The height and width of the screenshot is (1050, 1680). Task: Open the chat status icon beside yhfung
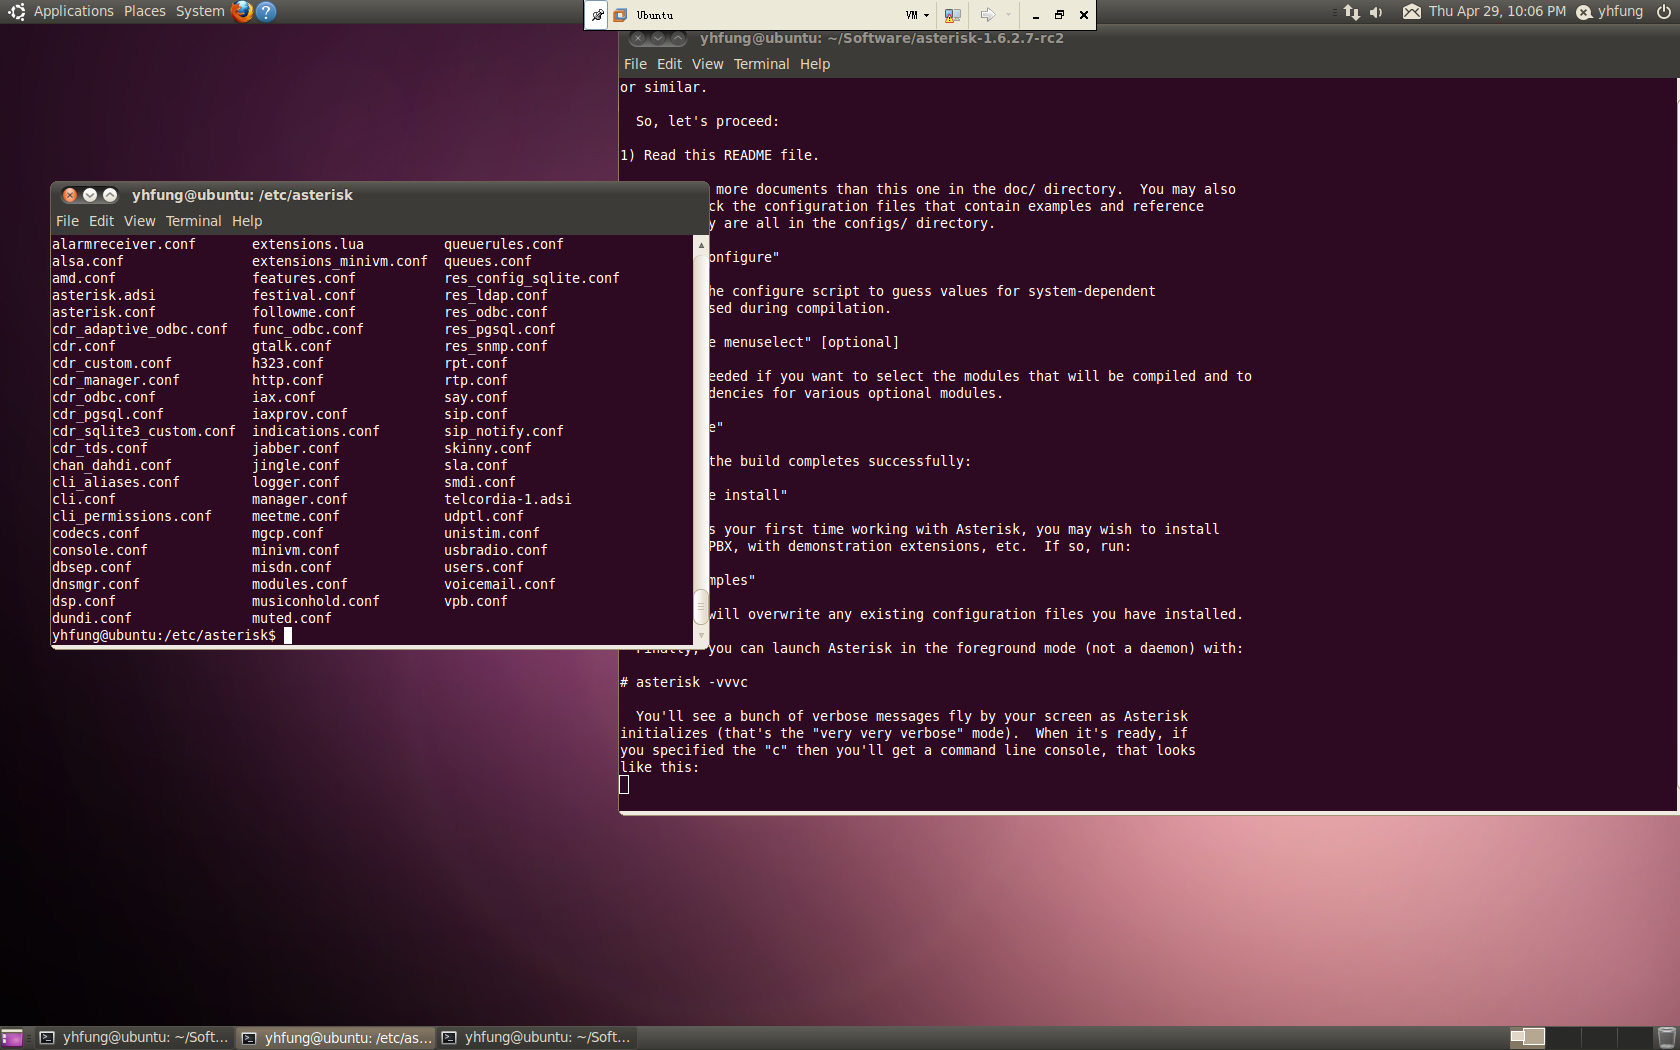click(1584, 12)
